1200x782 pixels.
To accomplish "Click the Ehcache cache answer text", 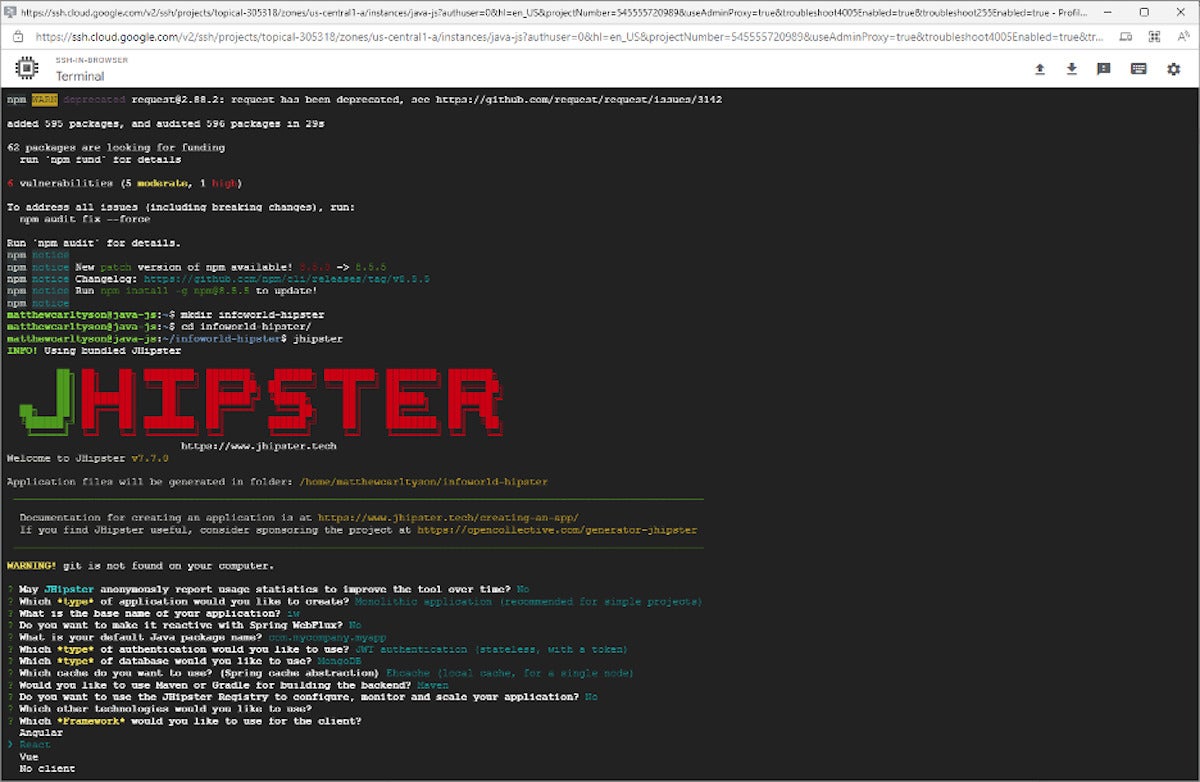I will [x=509, y=673].
